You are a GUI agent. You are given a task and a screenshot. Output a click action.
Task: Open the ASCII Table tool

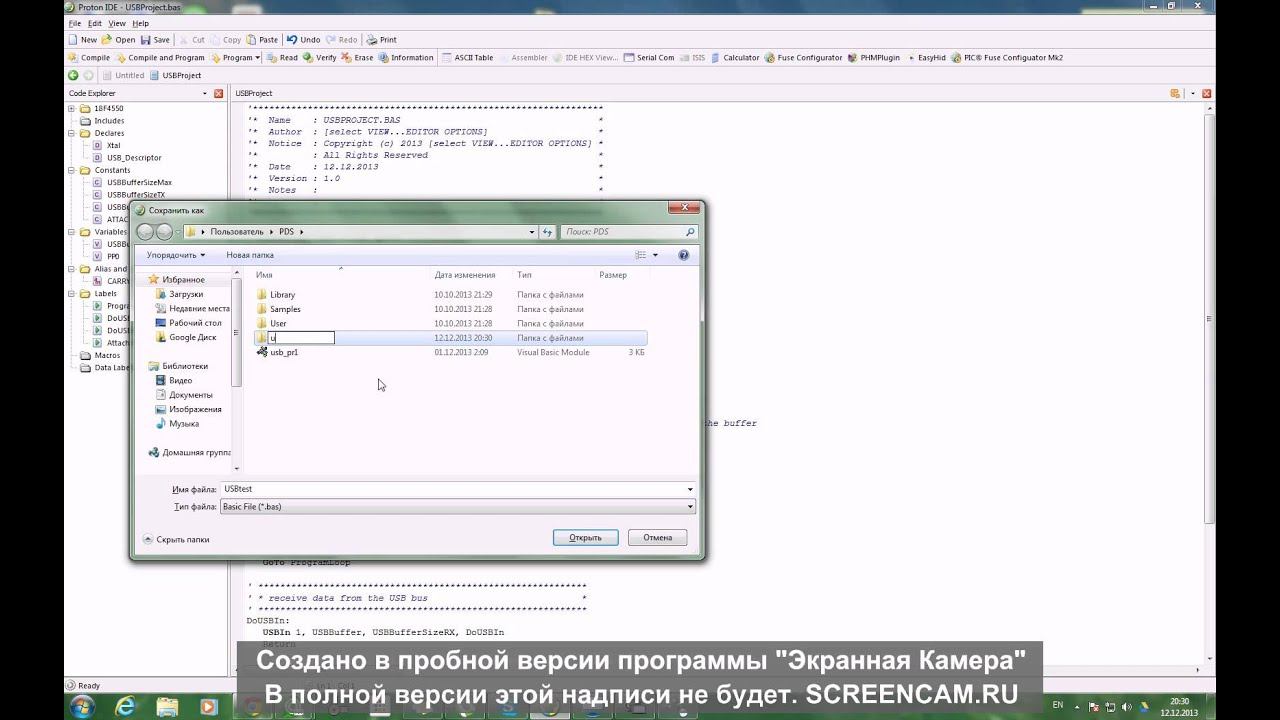(467, 58)
